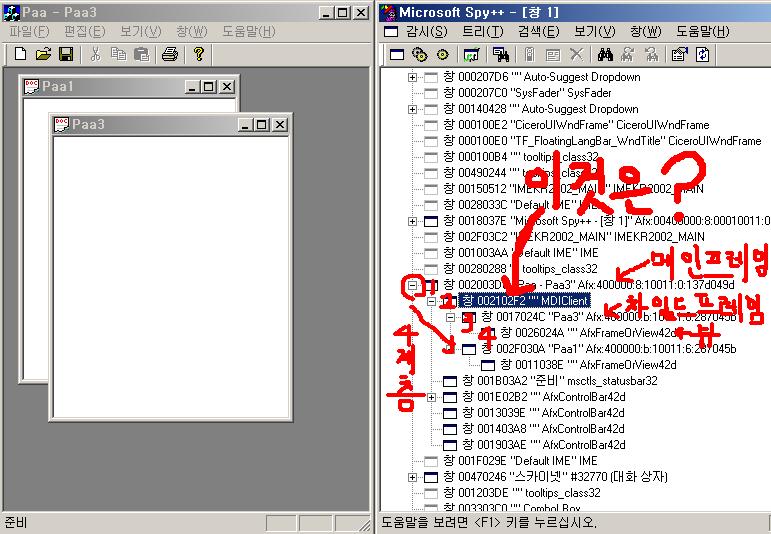This screenshot has height=534, width=771.
Task: Open 검색(E) menu in Spy++
Action: (538, 31)
